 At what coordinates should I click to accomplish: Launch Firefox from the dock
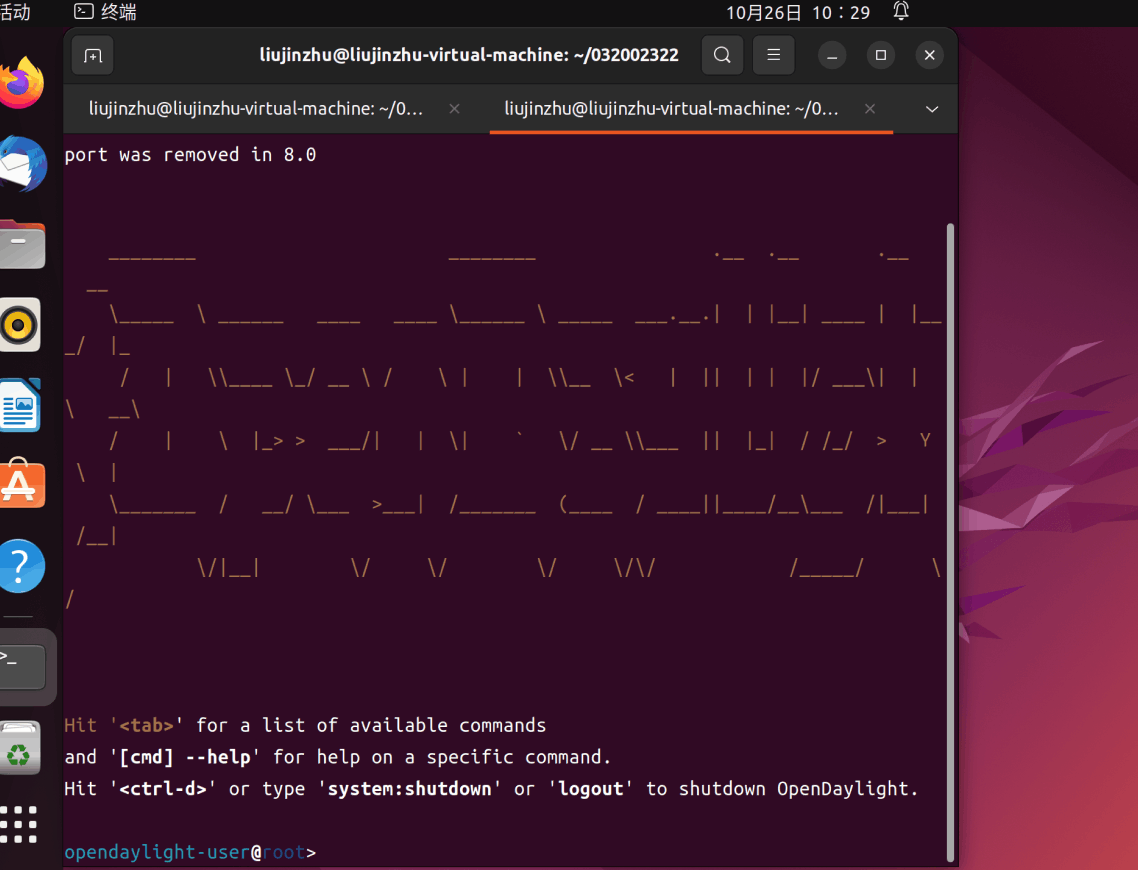pos(22,82)
